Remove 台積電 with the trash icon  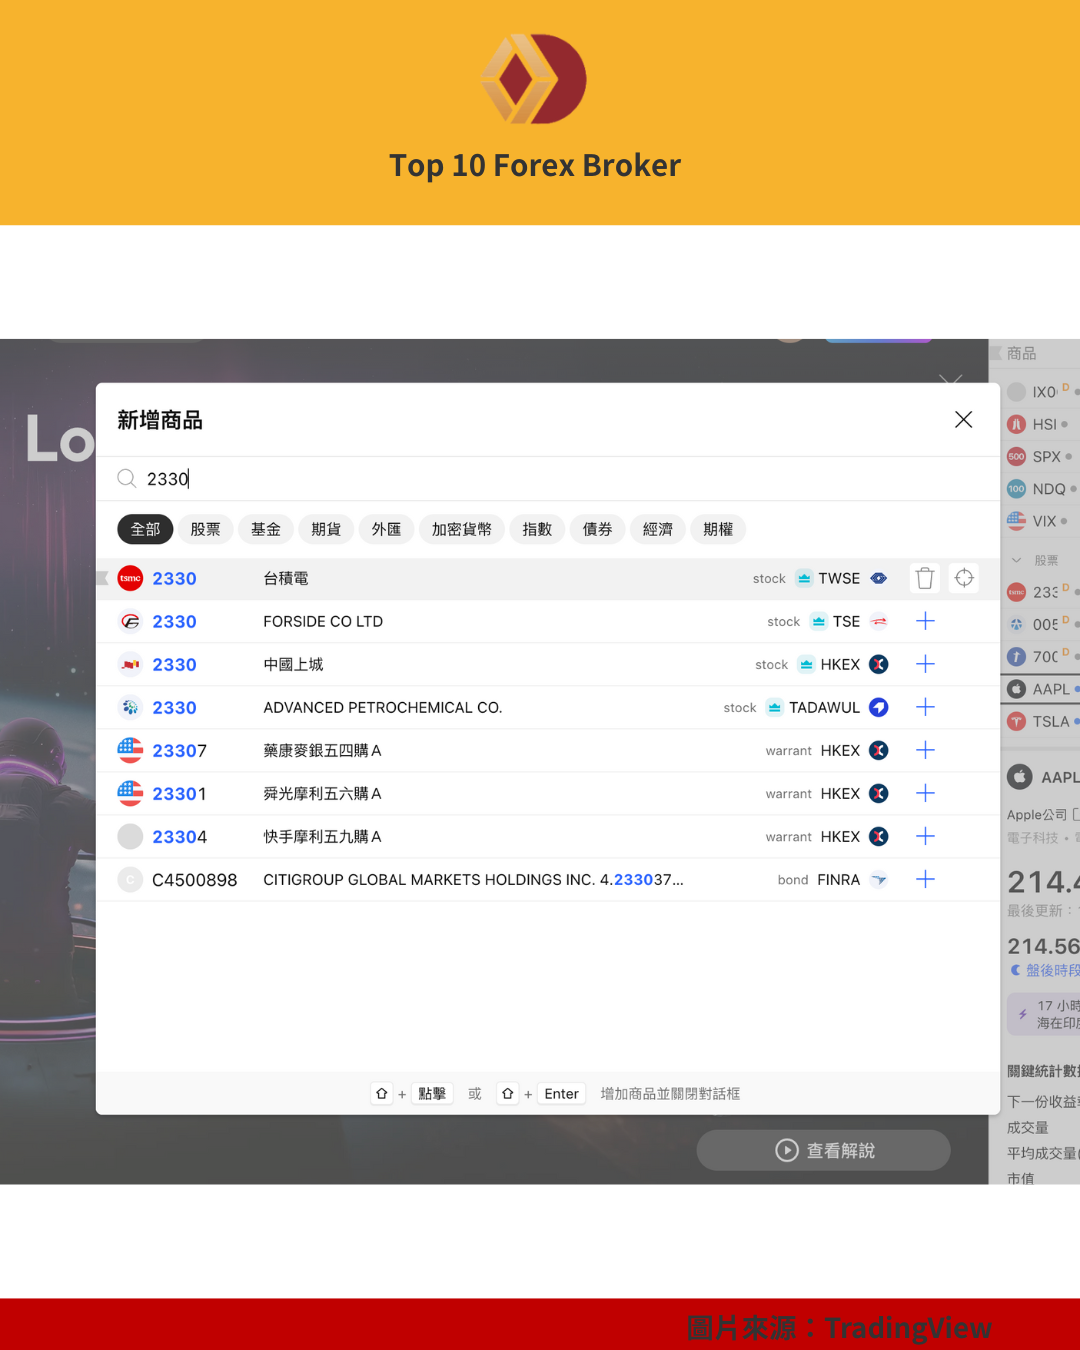(x=925, y=578)
